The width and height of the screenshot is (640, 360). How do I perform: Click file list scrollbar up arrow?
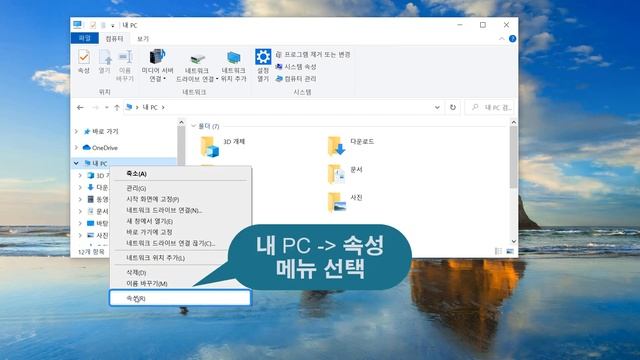coord(513,122)
